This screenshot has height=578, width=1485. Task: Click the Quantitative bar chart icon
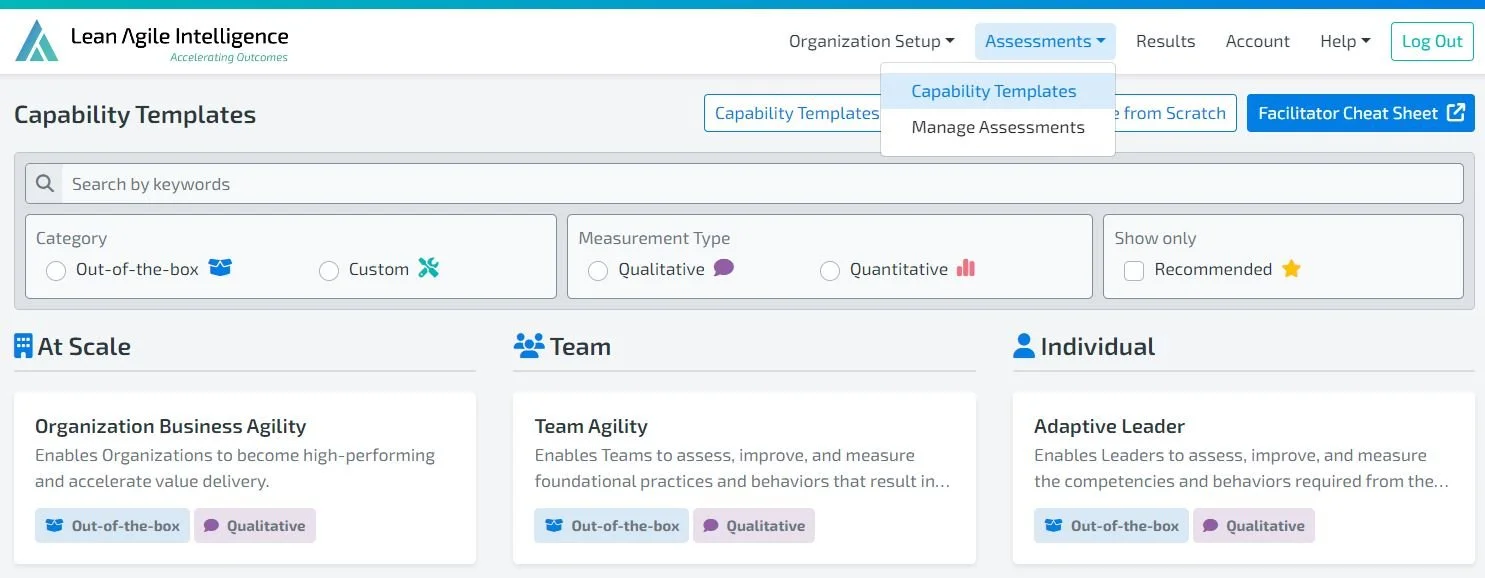[x=966, y=268]
